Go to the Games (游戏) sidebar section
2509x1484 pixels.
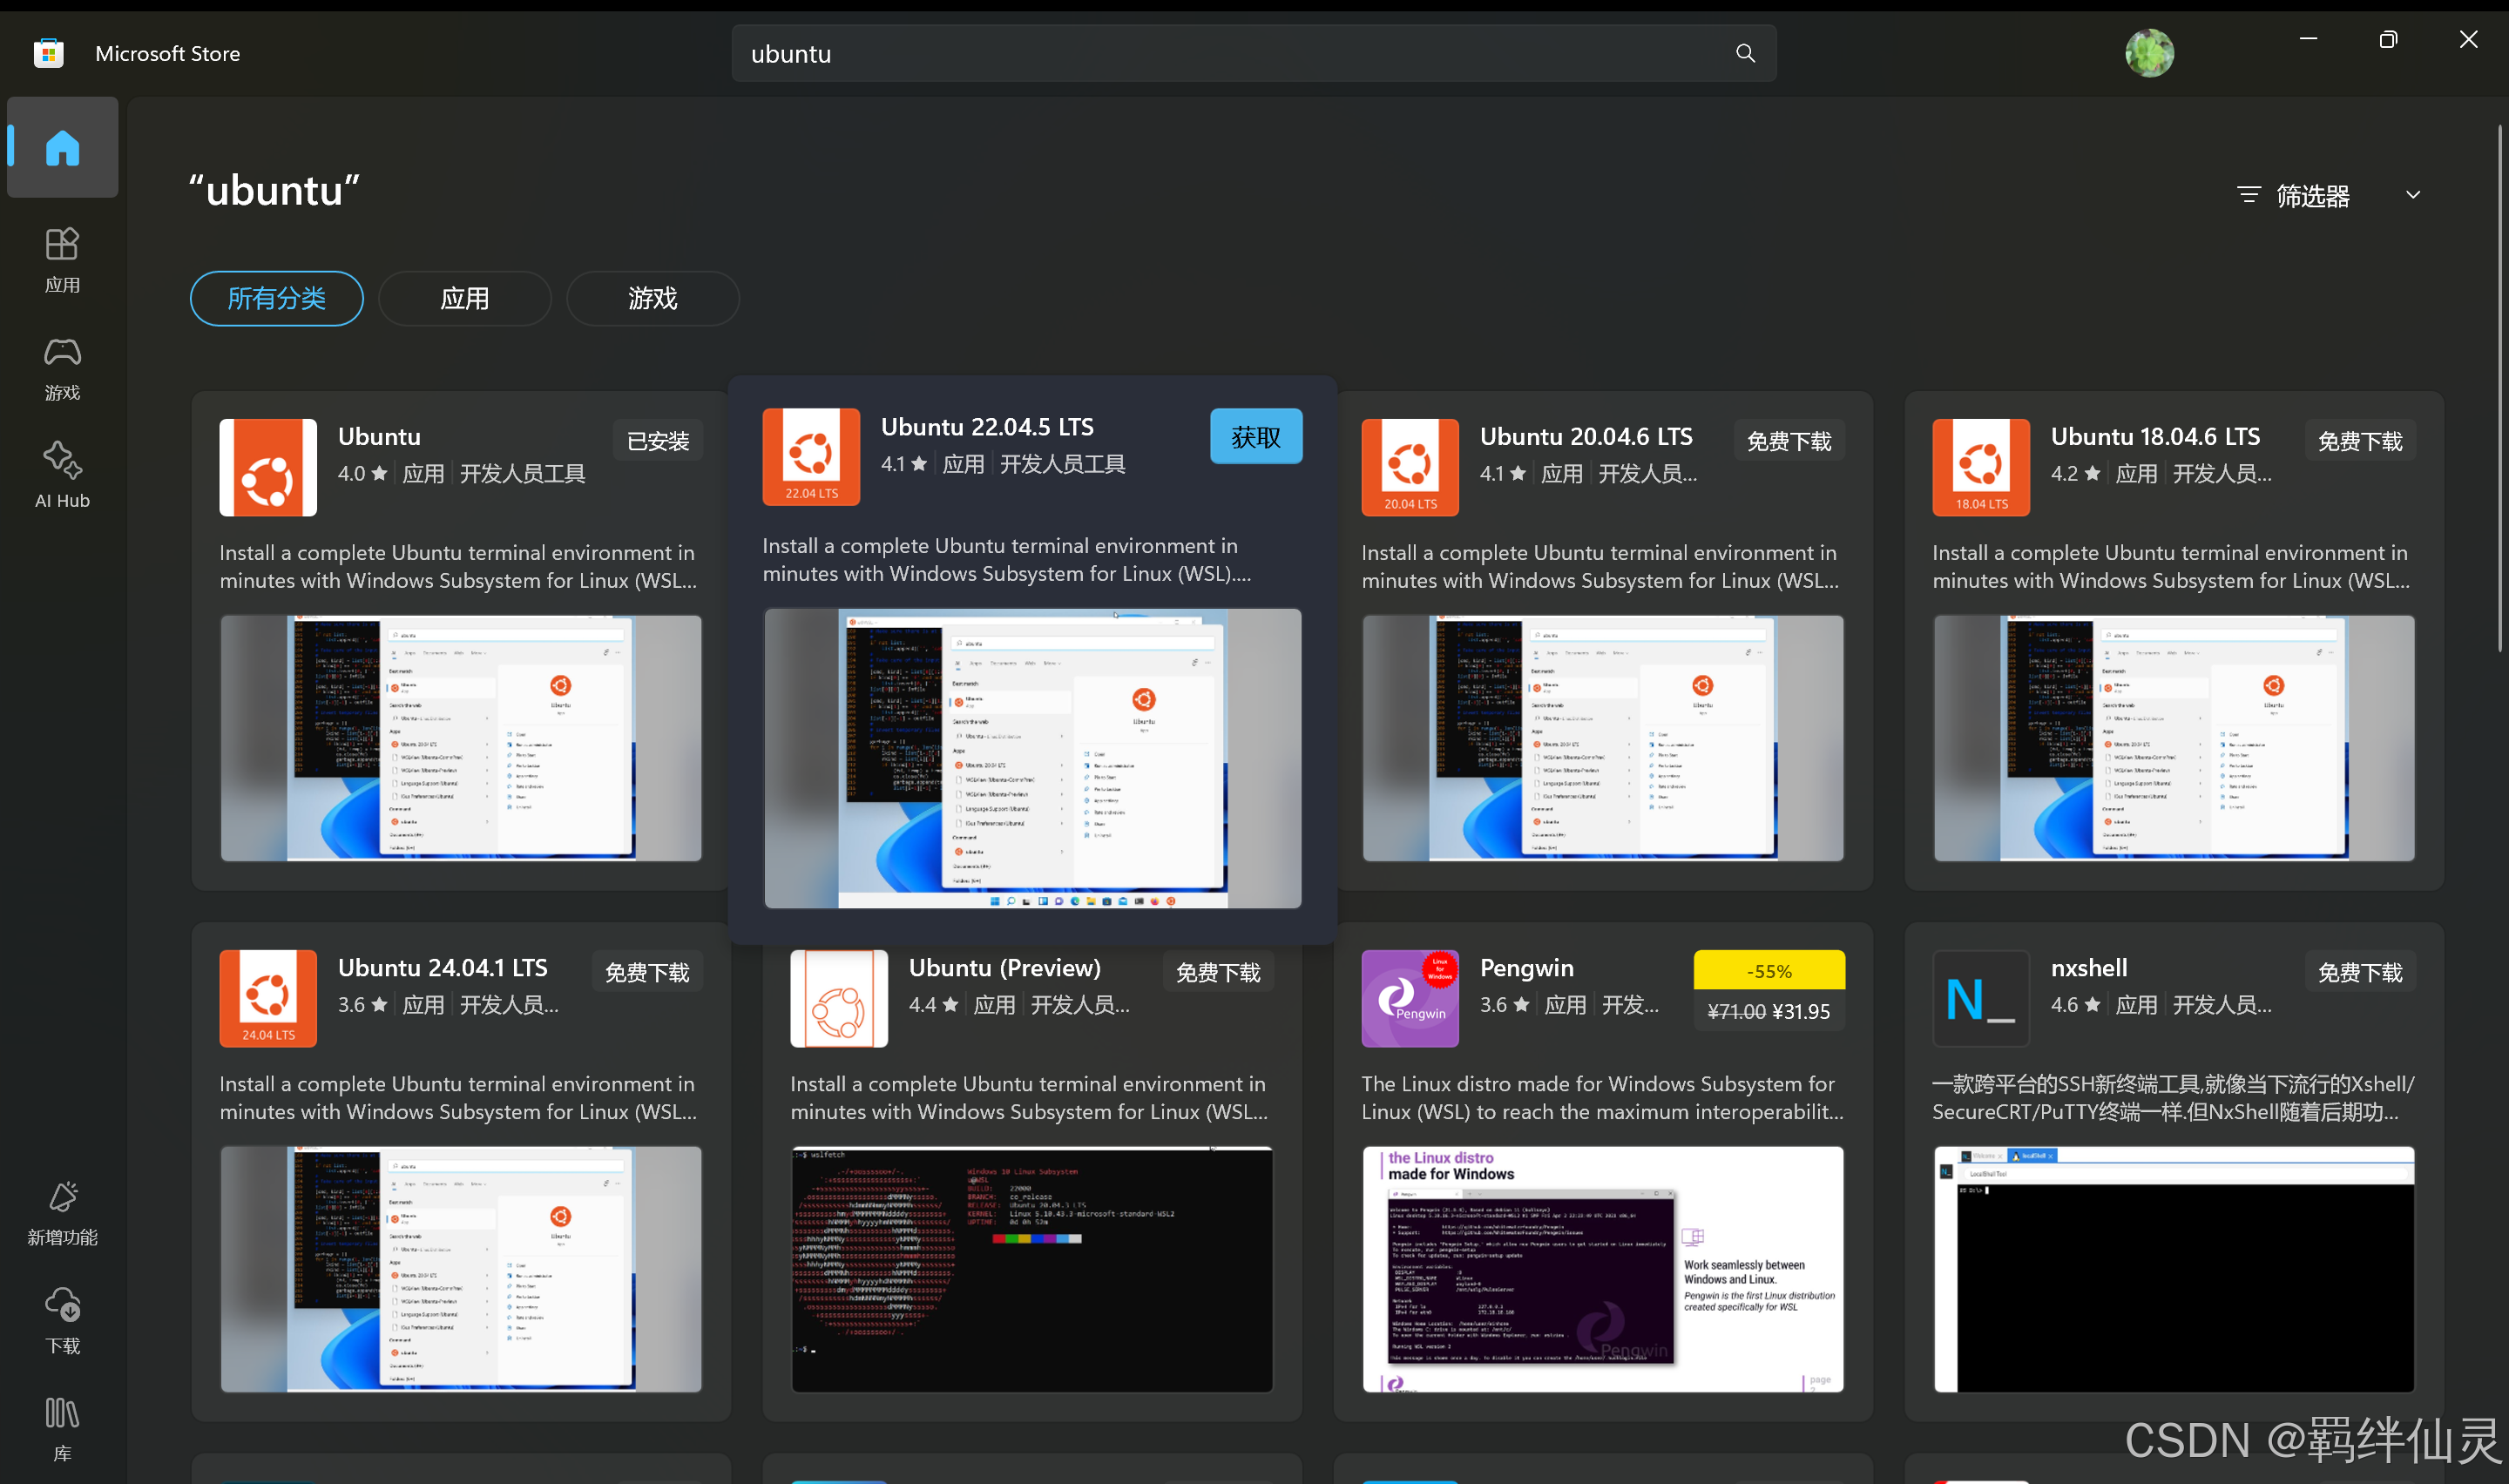(x=62, y=367)
